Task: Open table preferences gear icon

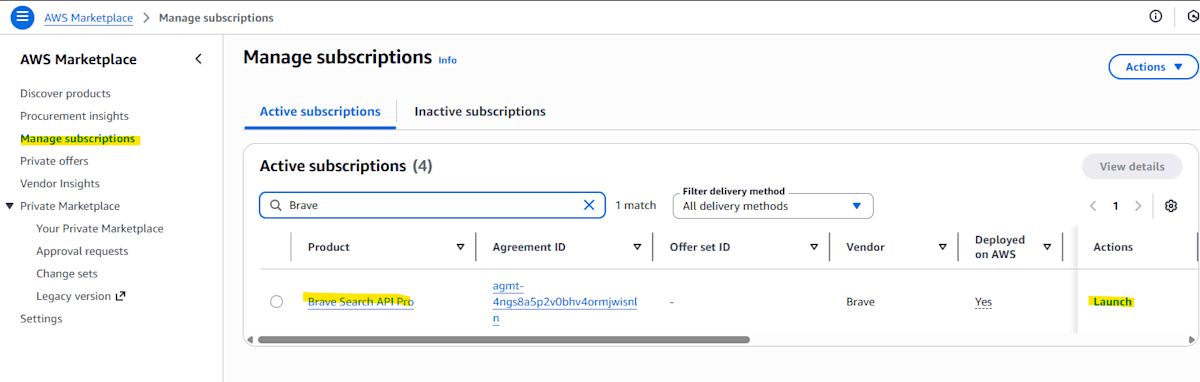Action: click(x=1171, y=206)
